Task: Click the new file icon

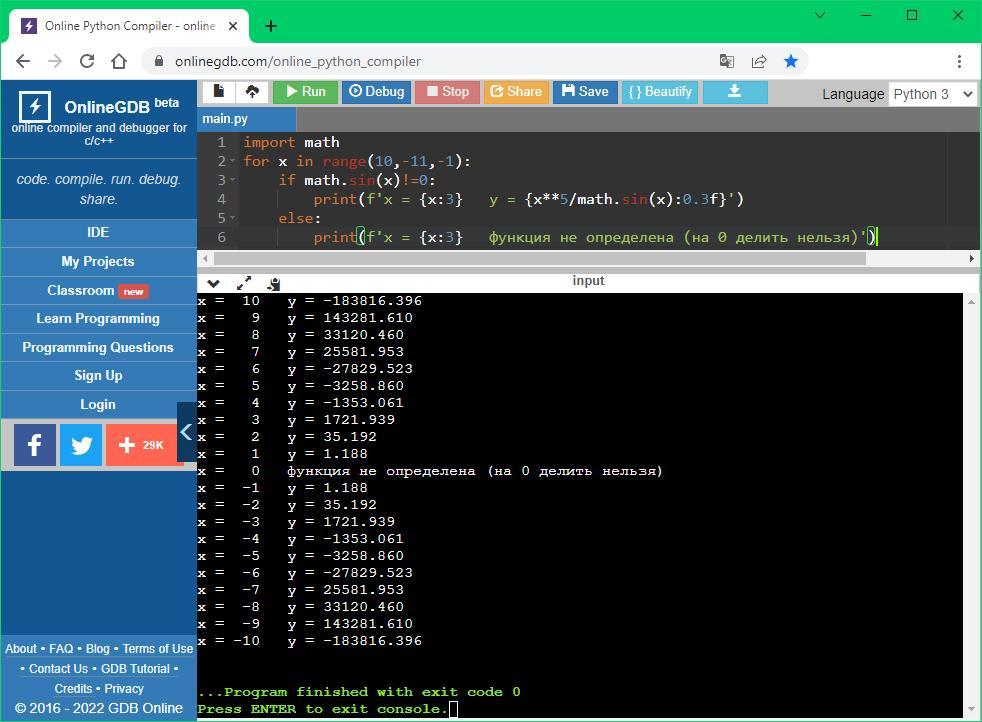Action: pos(219,92)
